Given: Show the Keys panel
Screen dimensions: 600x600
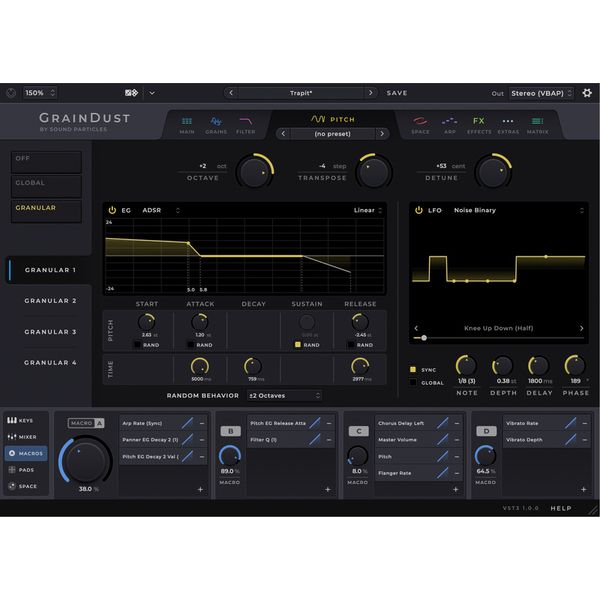Looking at the screenshot, I should [26, 420].
